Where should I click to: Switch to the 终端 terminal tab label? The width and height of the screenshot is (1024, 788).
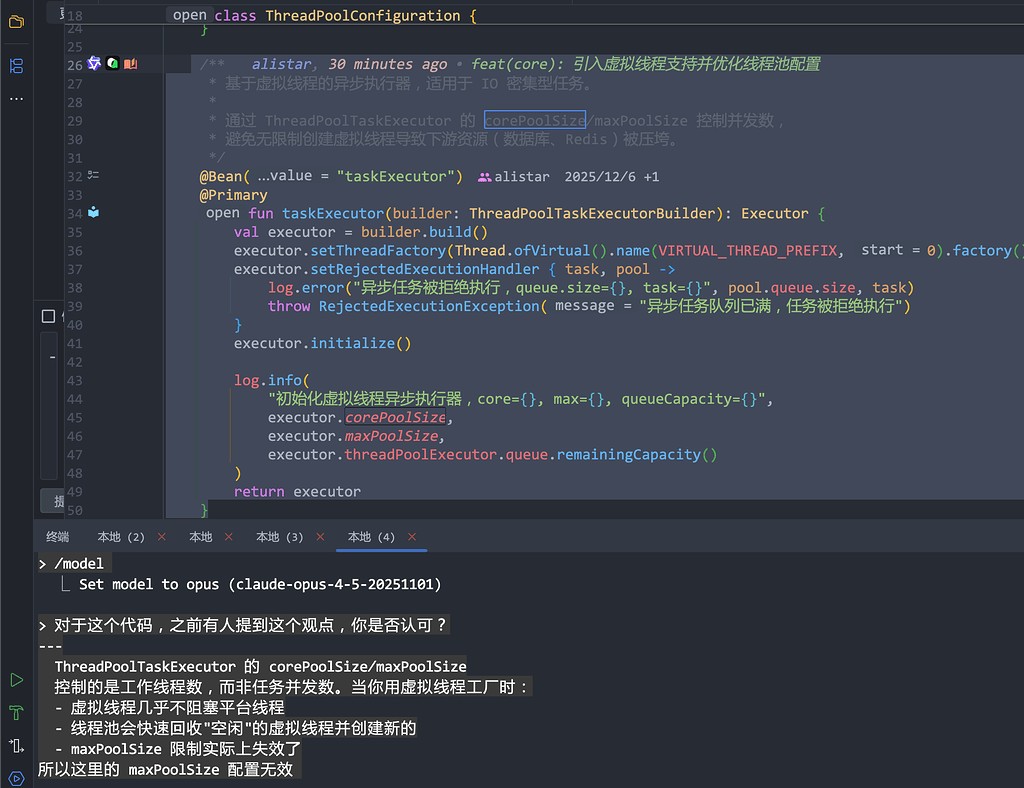[57, 537]
